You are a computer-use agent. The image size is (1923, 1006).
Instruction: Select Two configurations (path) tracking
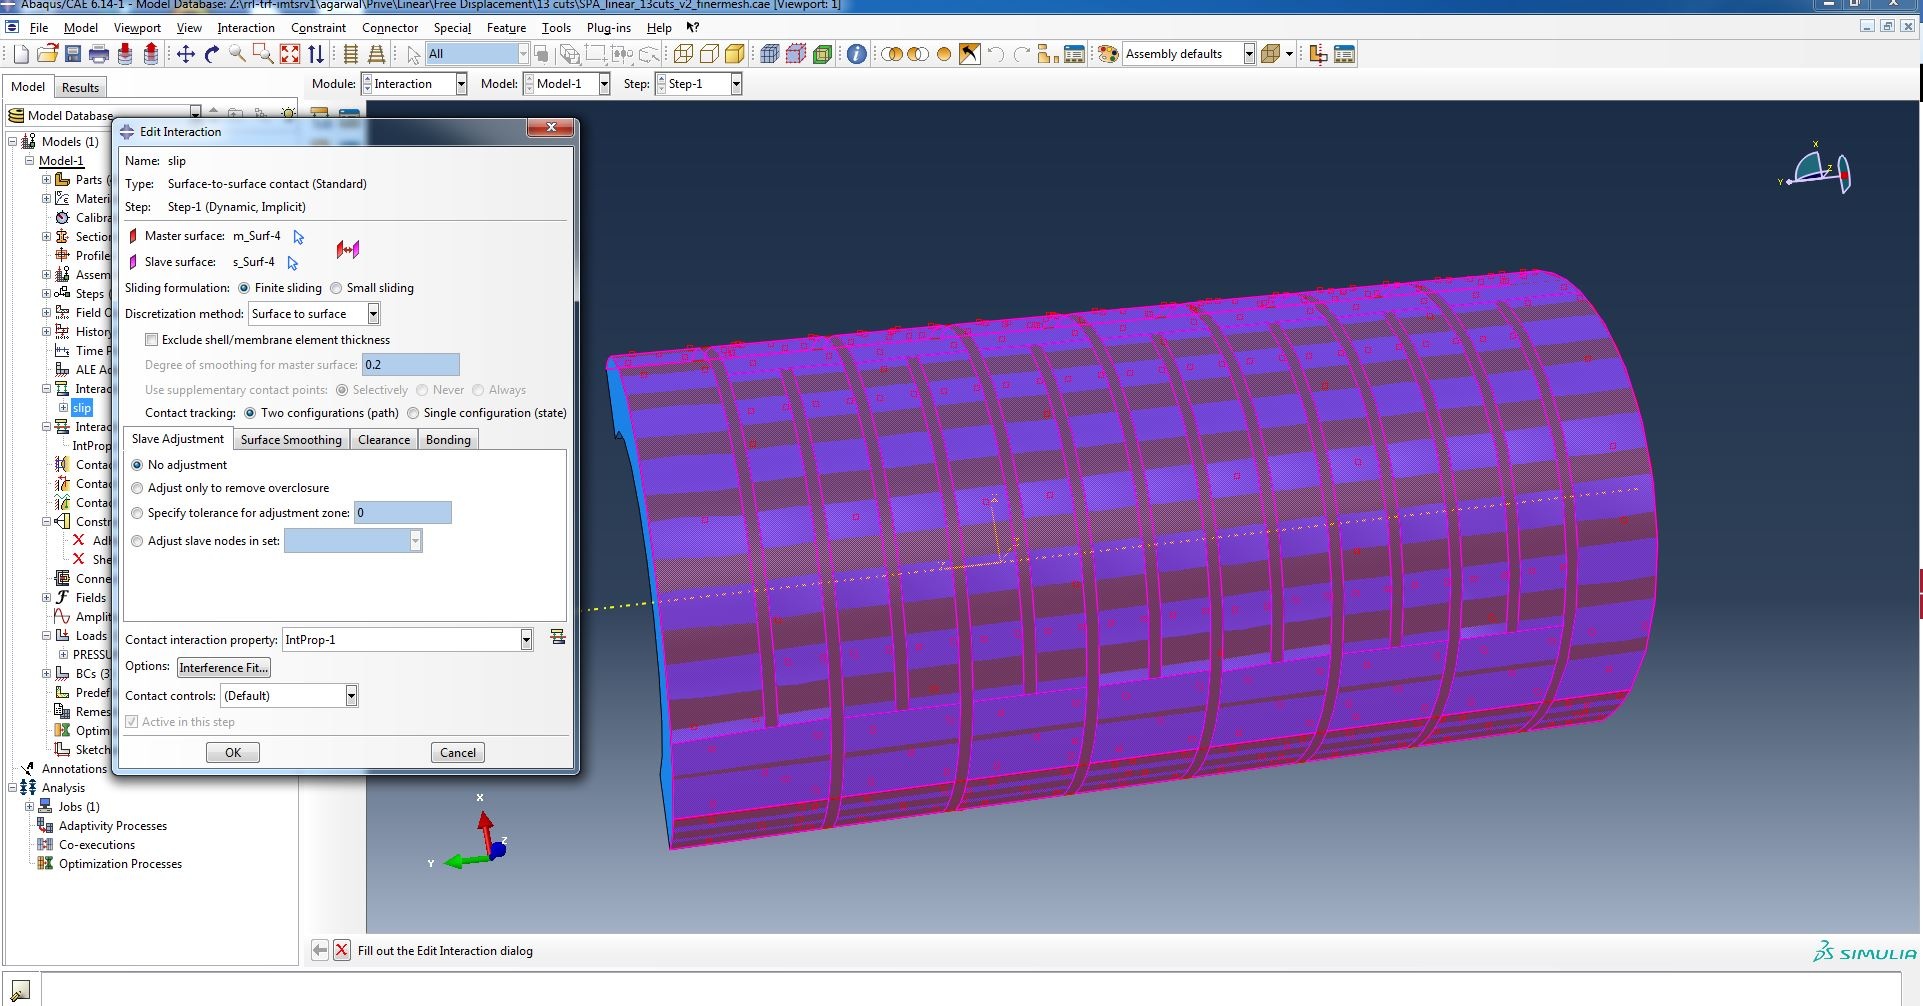point(250,413)
